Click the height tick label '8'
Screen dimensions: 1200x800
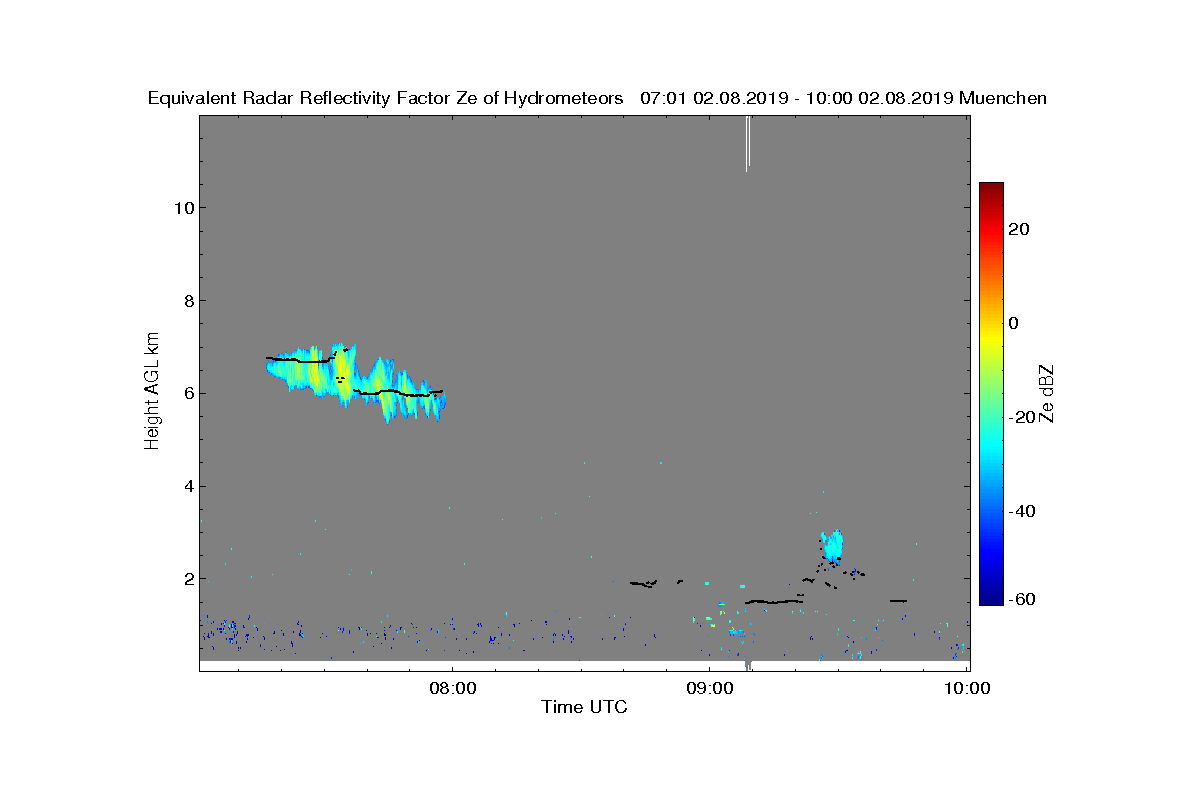[188, 301]
